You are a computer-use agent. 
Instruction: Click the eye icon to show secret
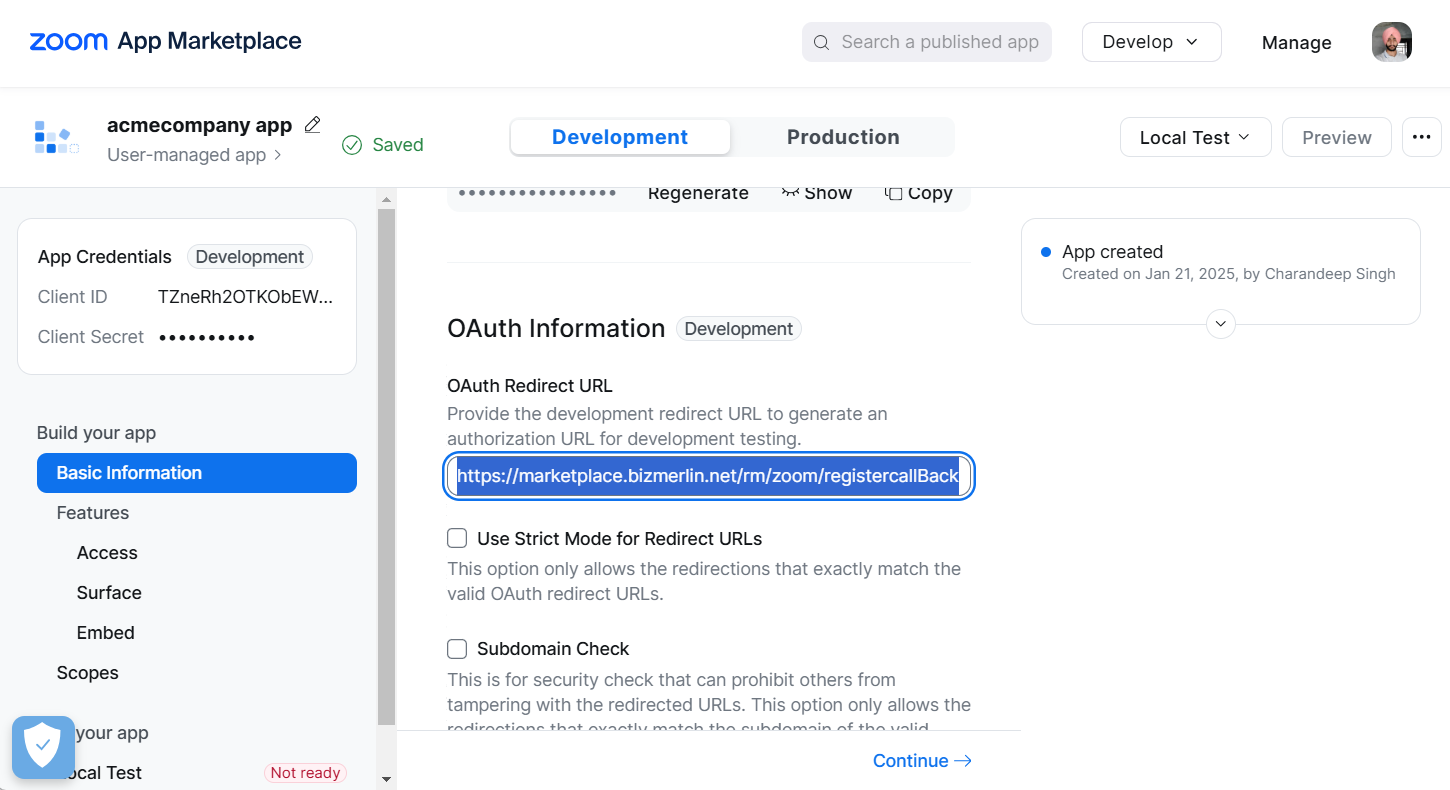(x=791, y=192)
